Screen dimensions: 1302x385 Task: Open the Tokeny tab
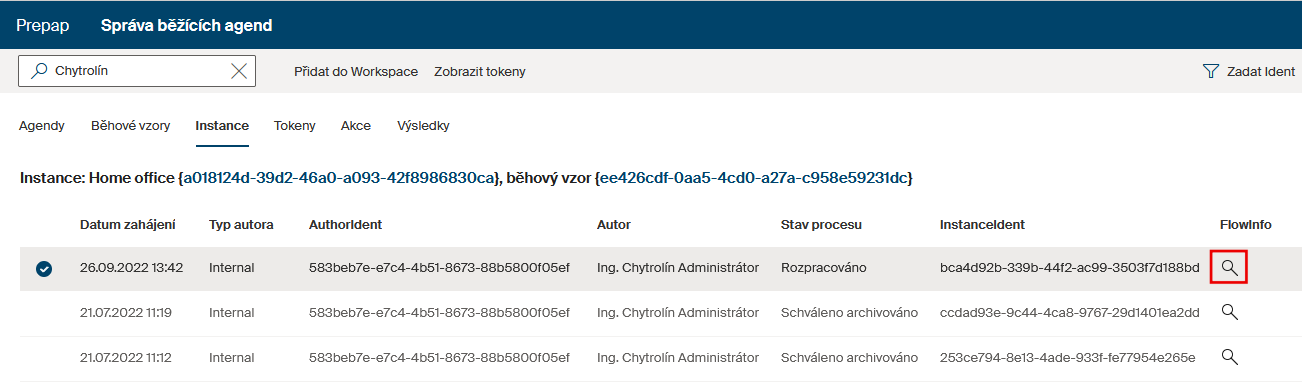(294, 126)
